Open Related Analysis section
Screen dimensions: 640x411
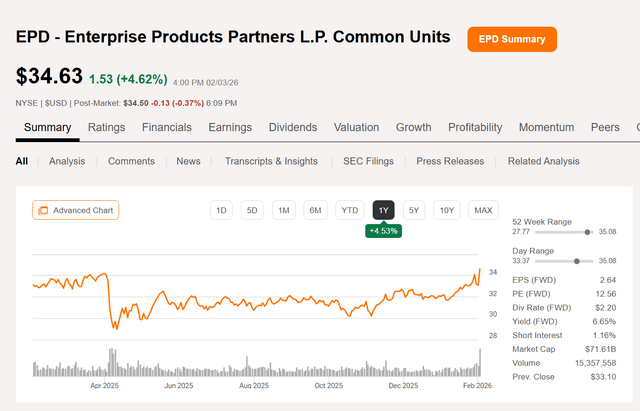pyautogui.click(x=543, y=161)
